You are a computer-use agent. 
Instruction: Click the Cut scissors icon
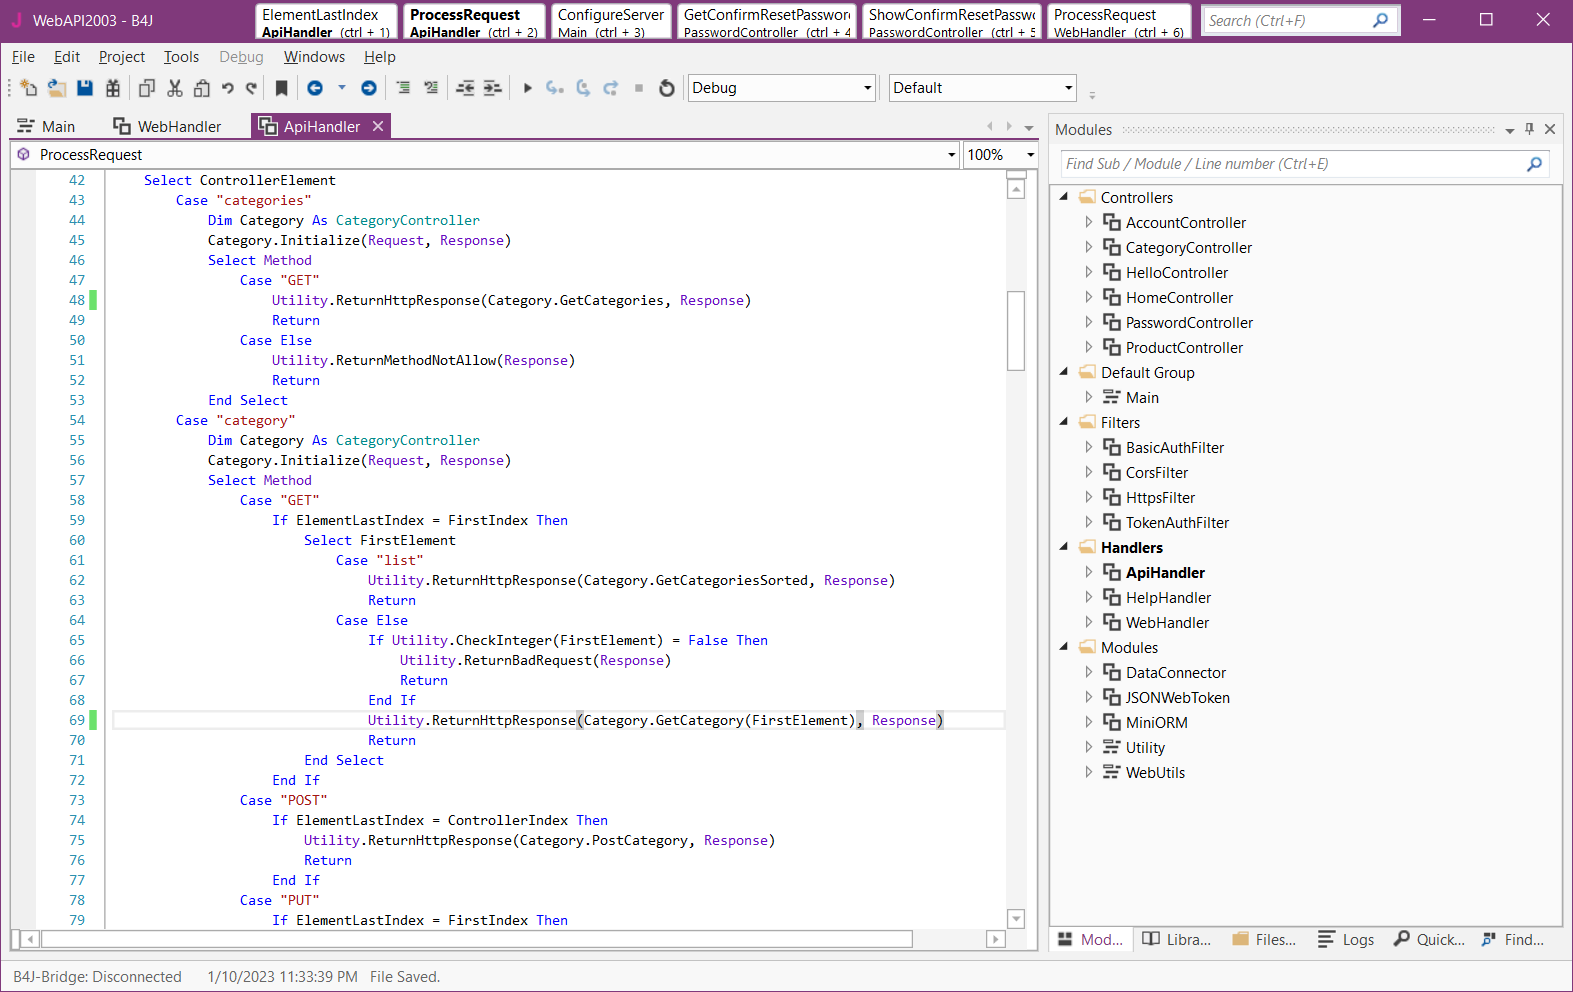(175, 88)
